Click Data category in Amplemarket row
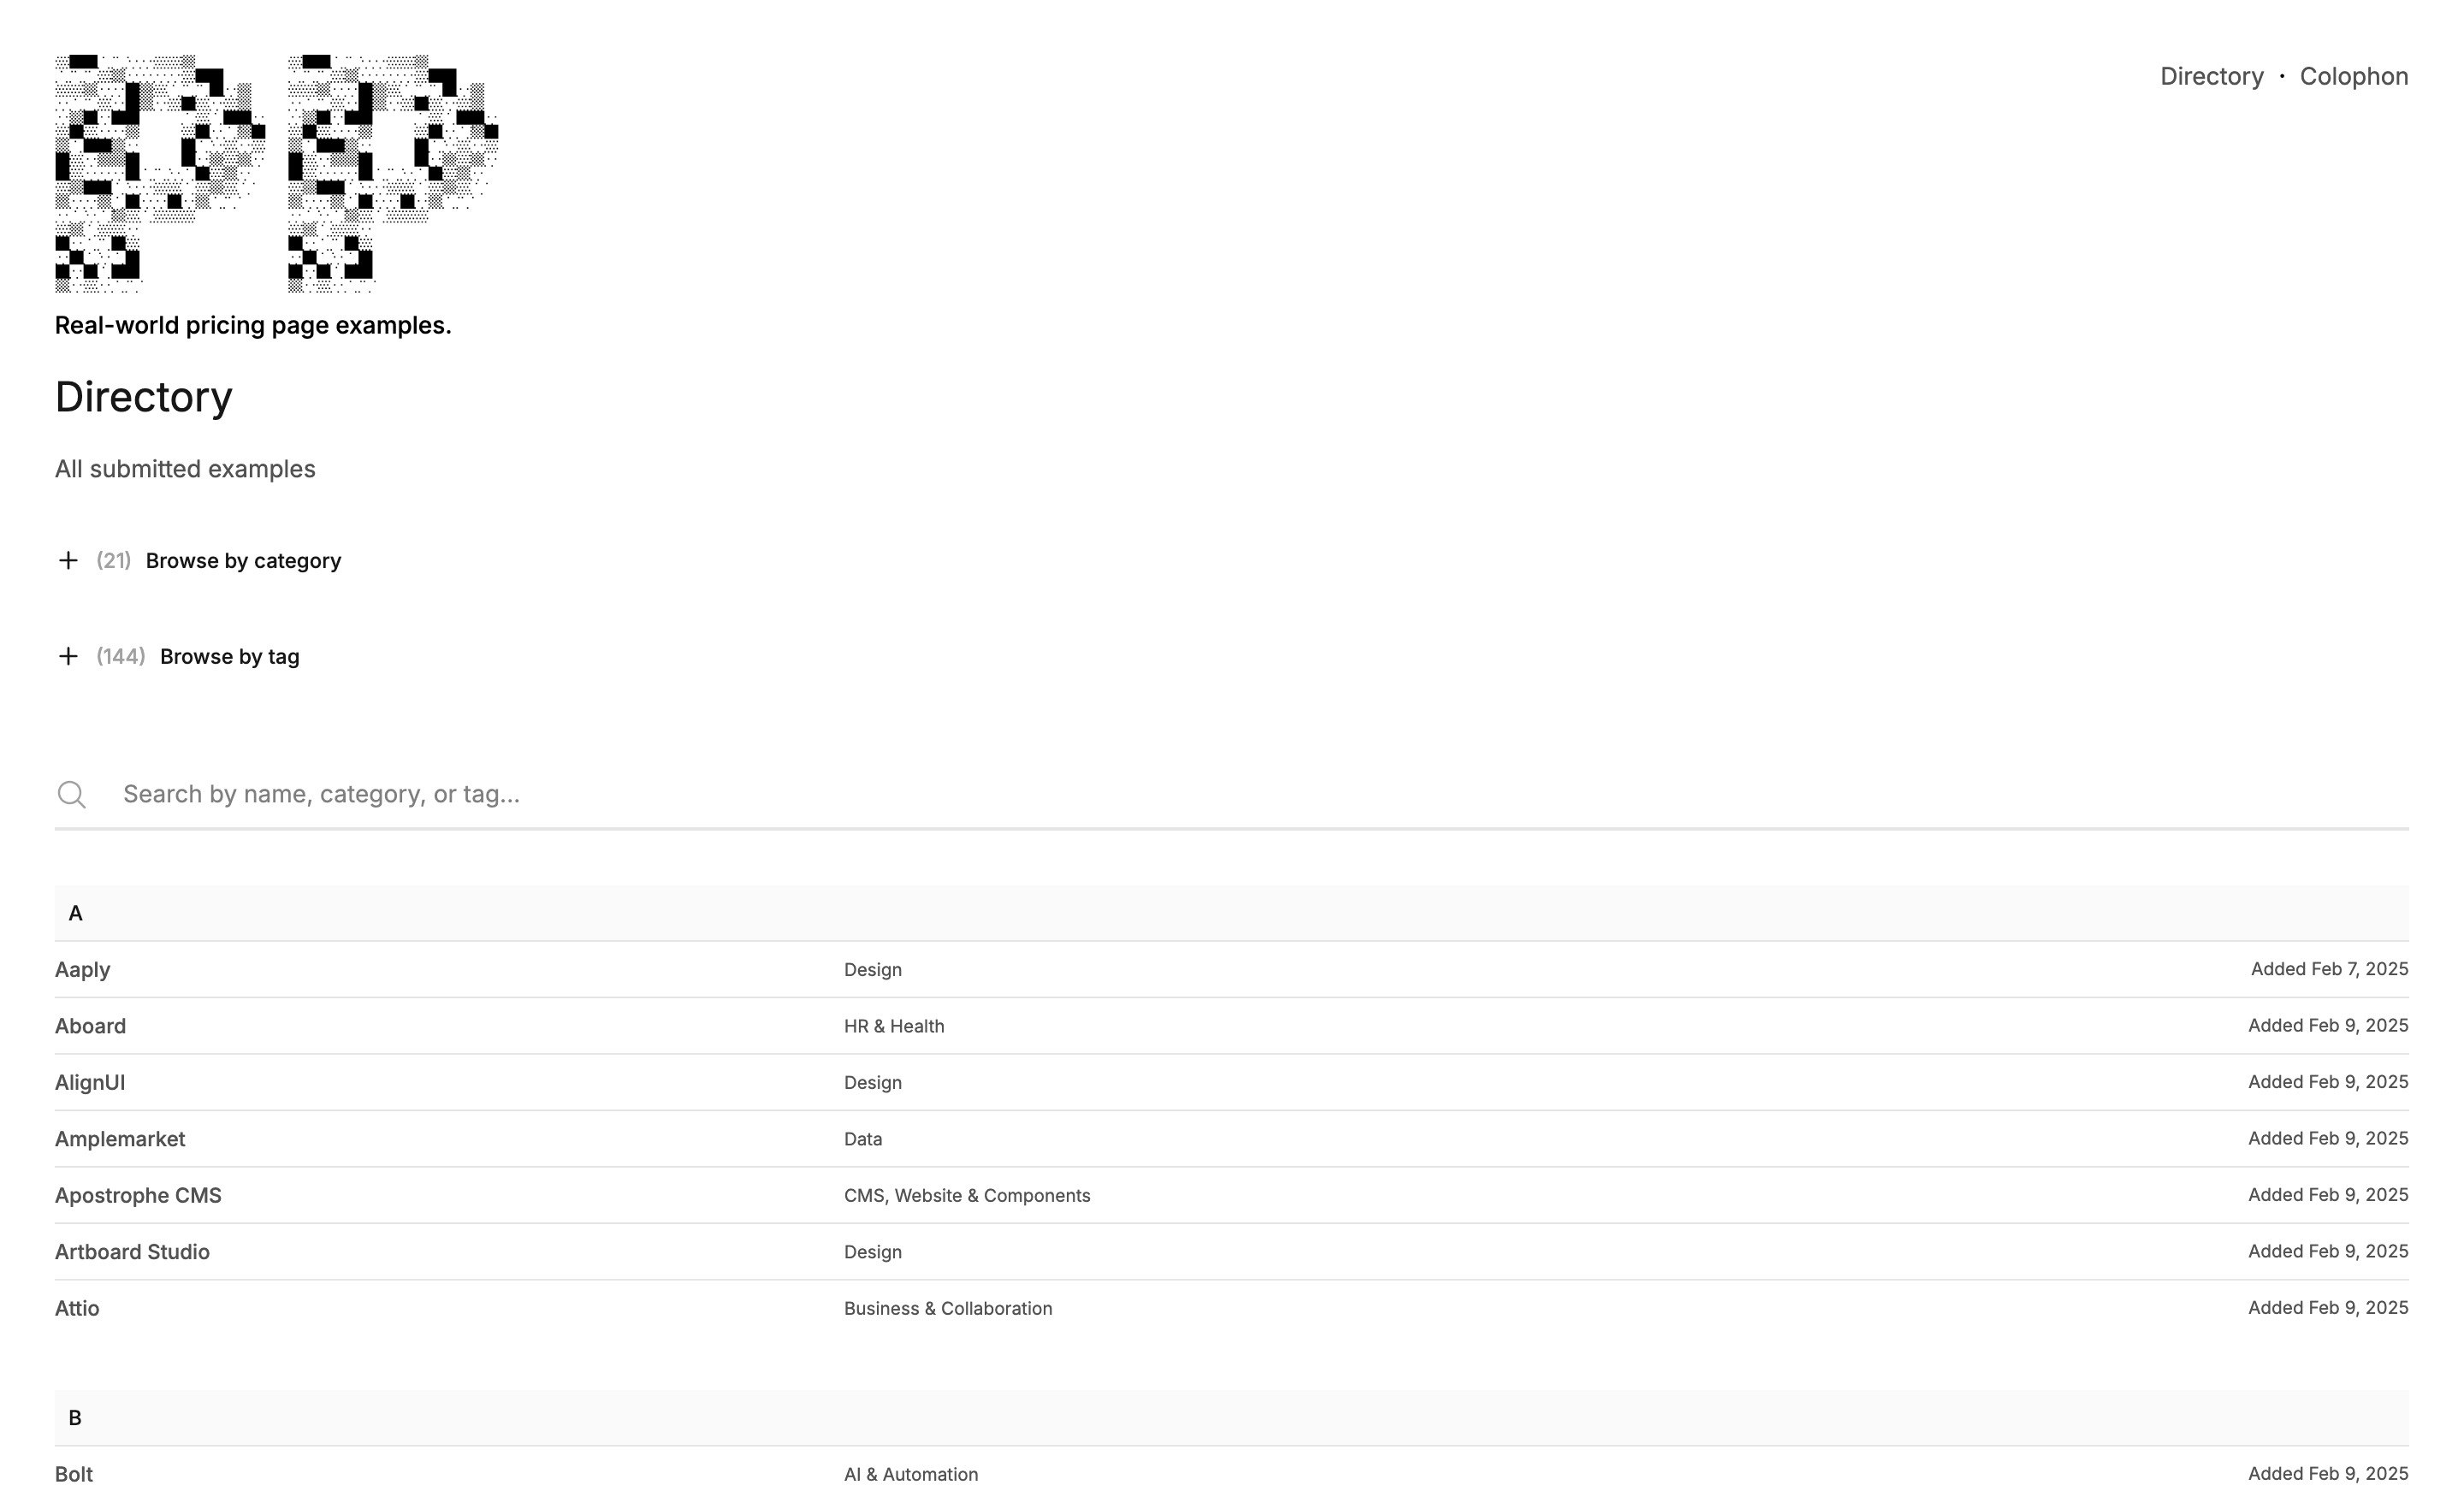This screenshot has height=1497, width=2464. pos(862,1139)
